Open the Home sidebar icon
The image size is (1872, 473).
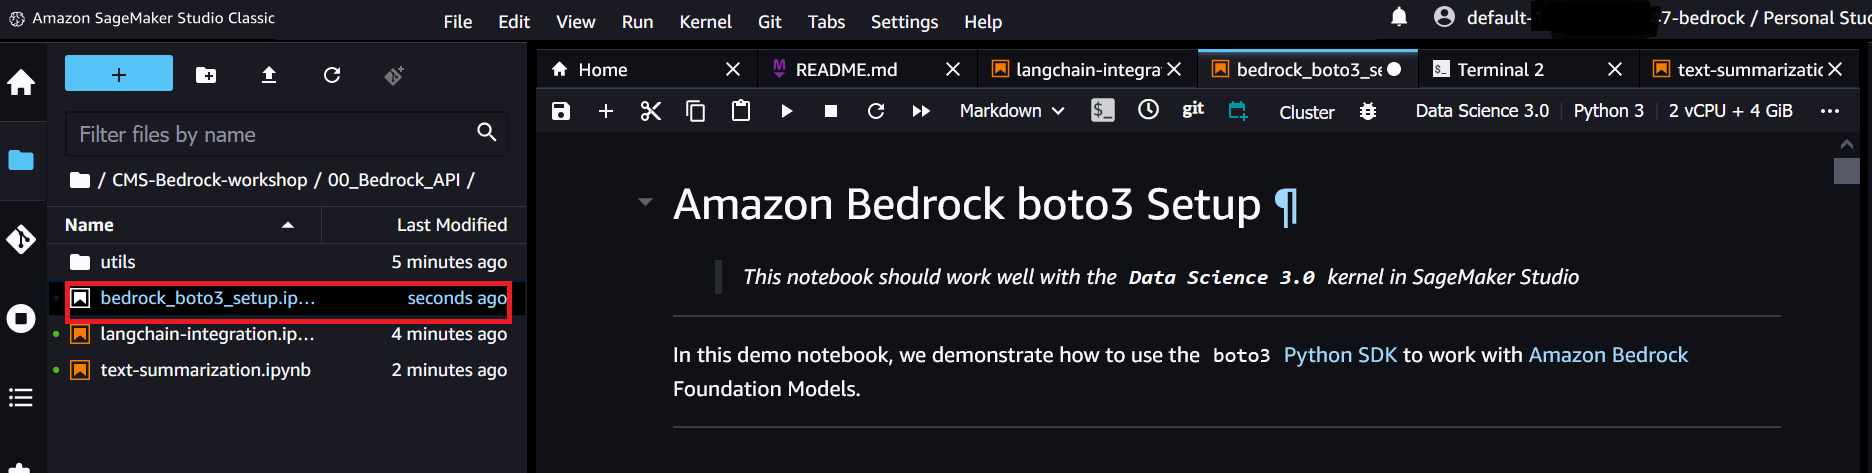[21, 82]
